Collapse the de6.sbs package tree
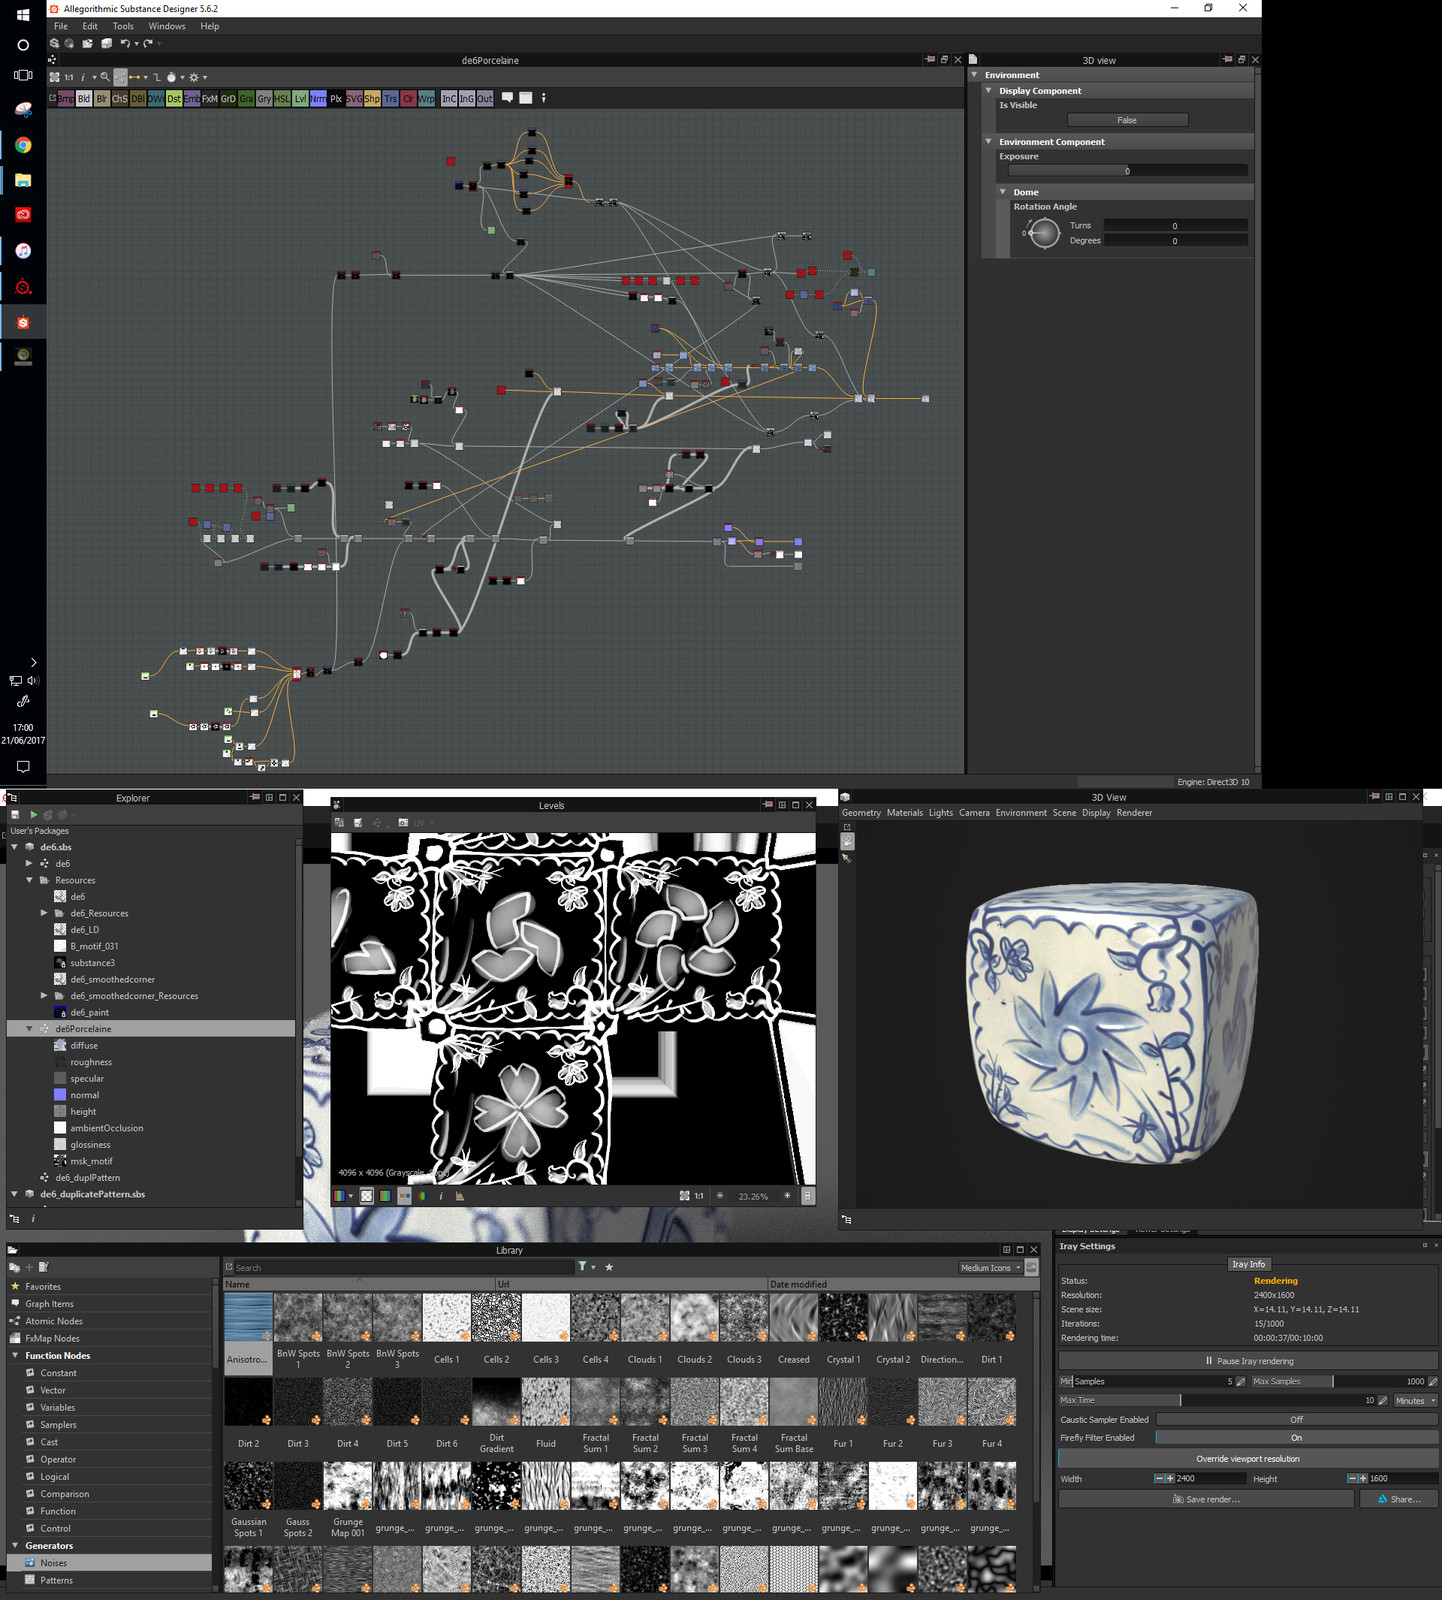The width and height of the screenshot is (1442, 1600). click(15, 847)
